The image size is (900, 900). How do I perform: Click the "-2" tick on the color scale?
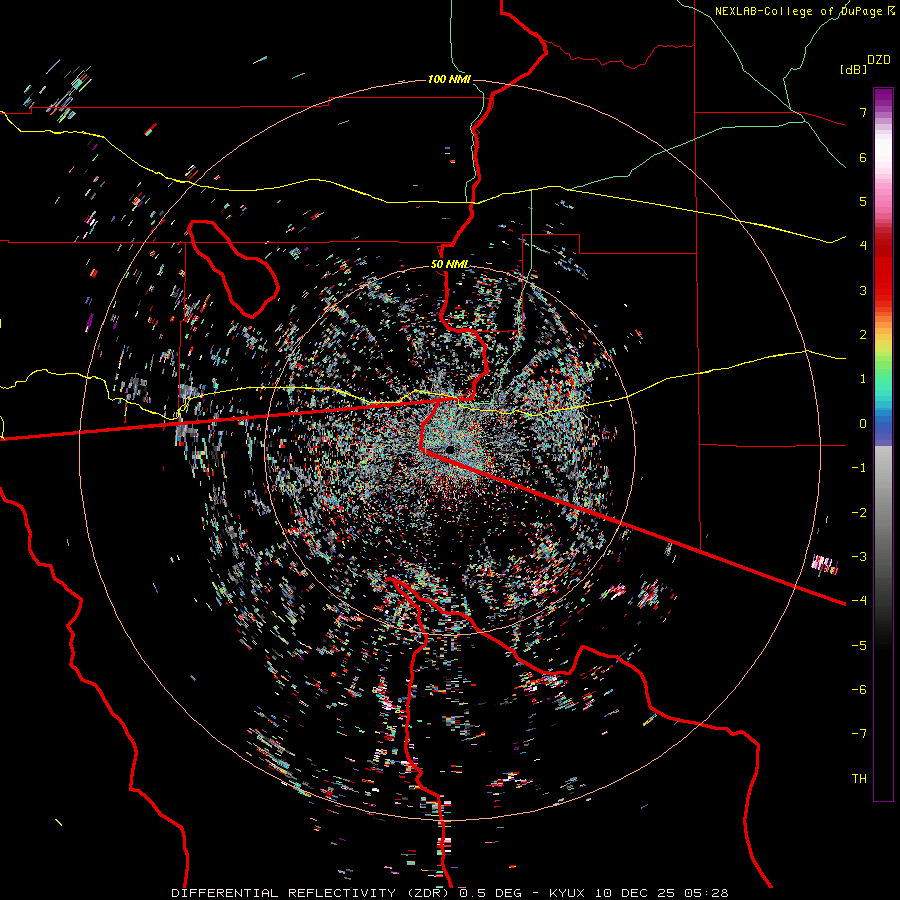click(x=859, y=513)
